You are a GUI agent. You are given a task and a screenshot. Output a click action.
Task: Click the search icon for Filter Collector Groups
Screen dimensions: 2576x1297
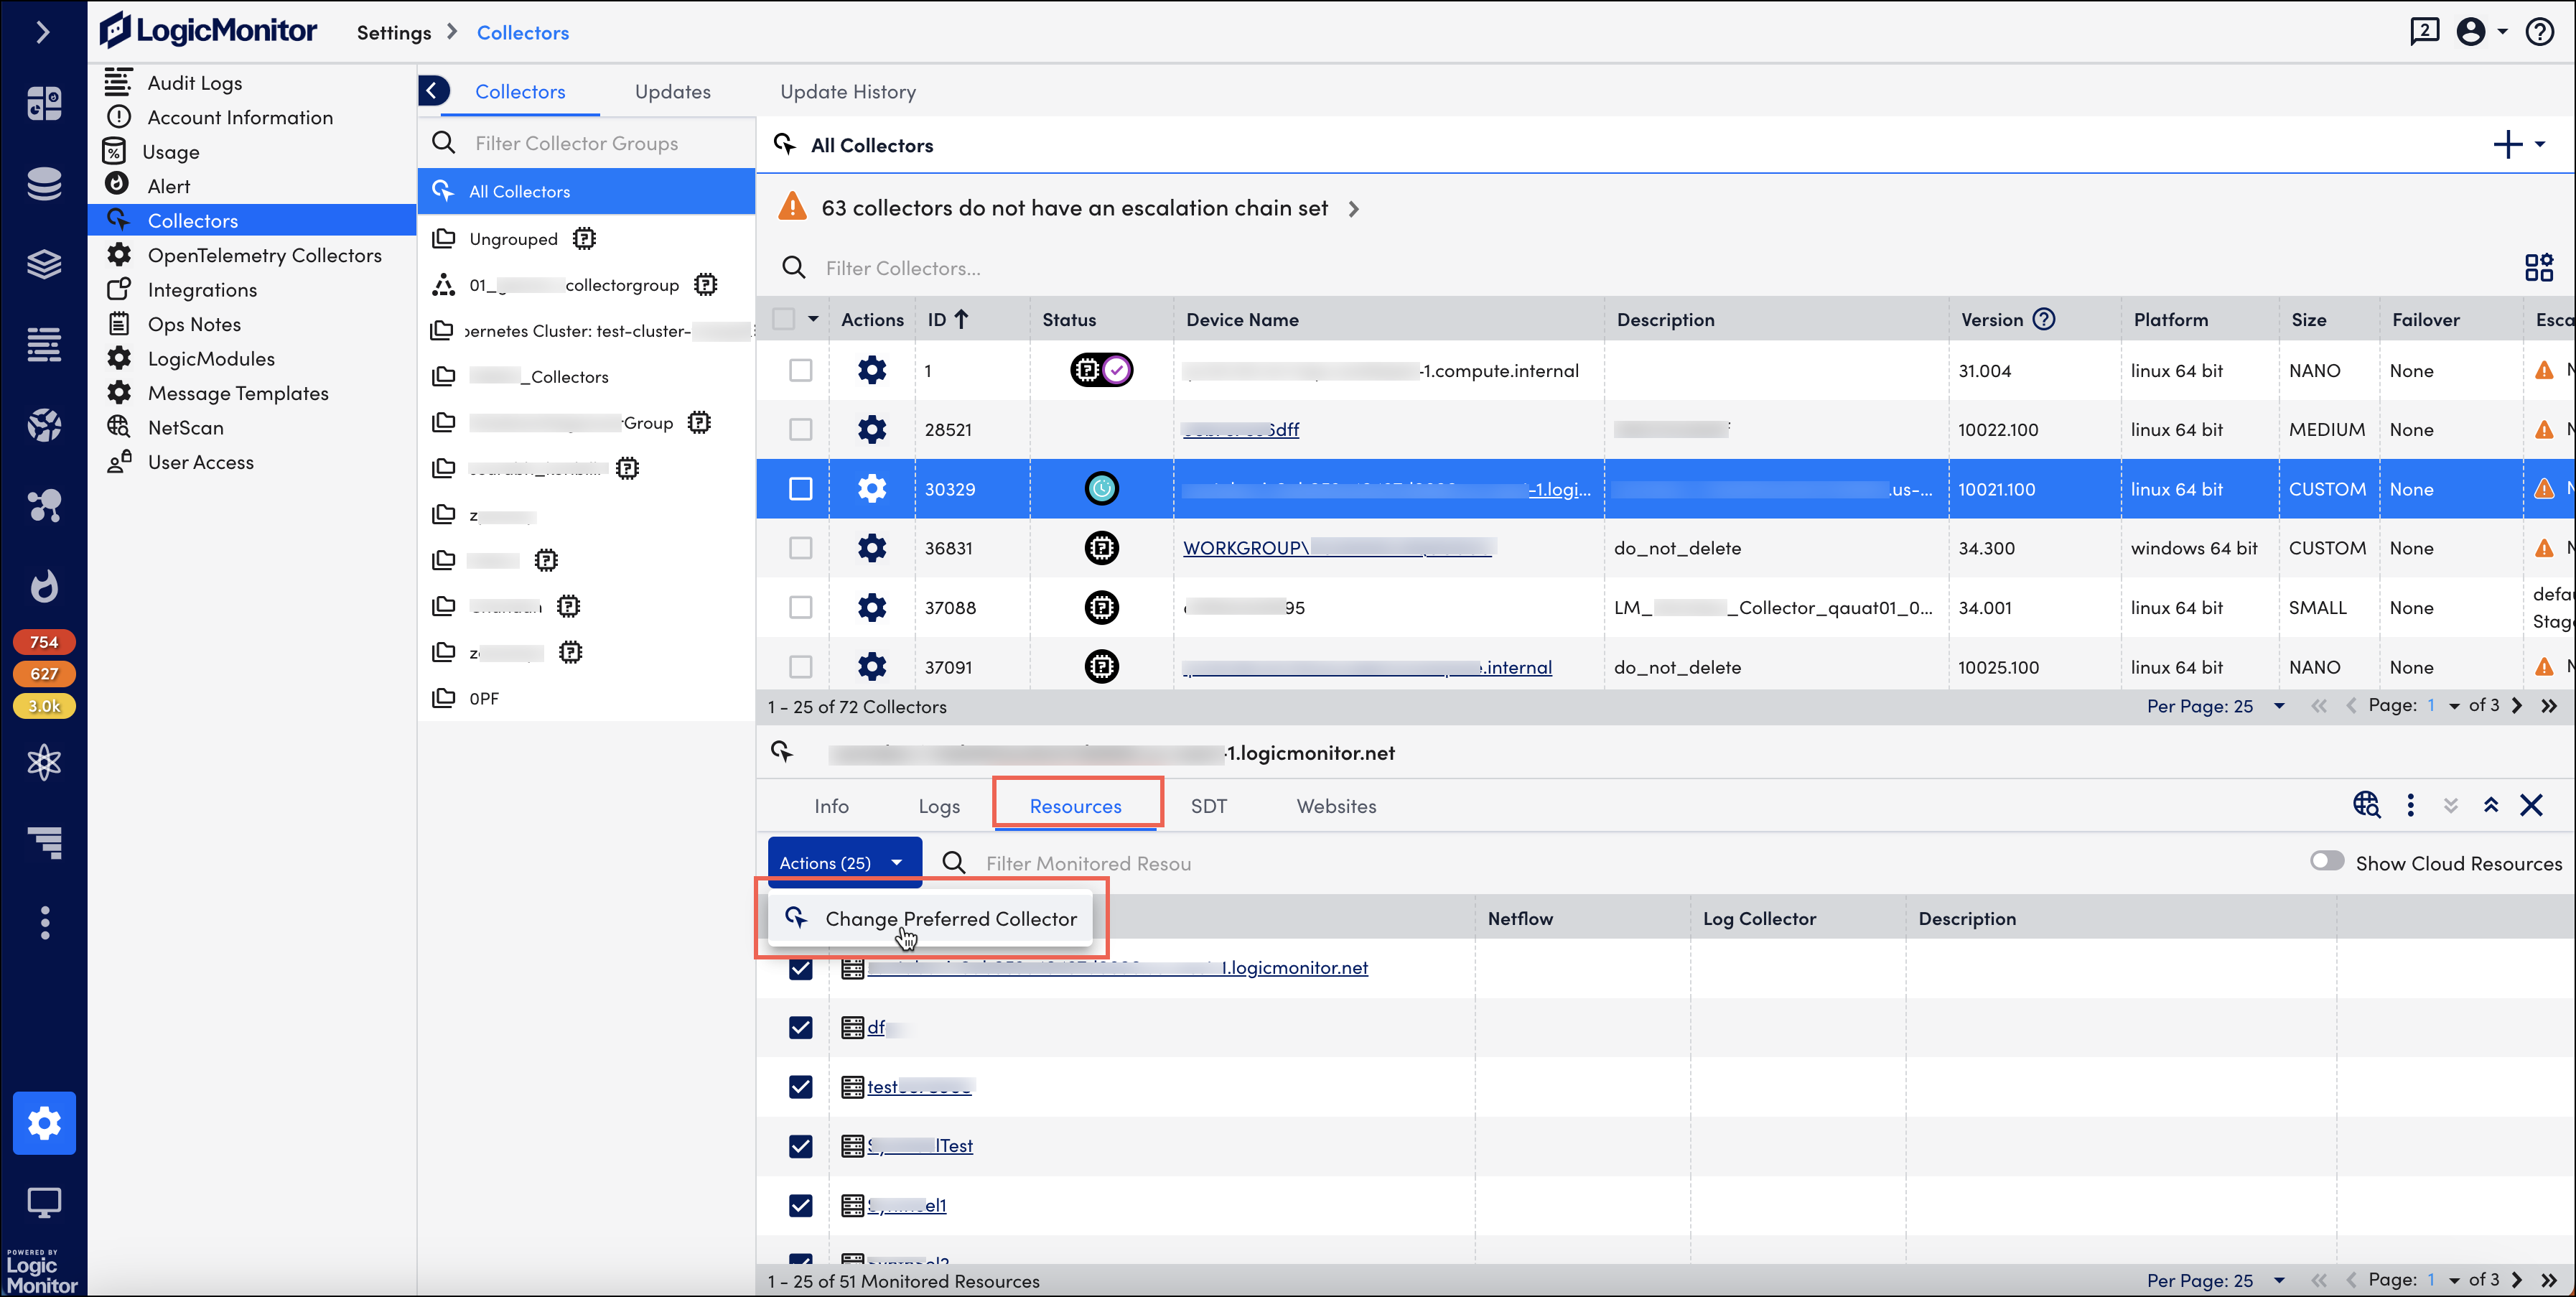(443, 143)
